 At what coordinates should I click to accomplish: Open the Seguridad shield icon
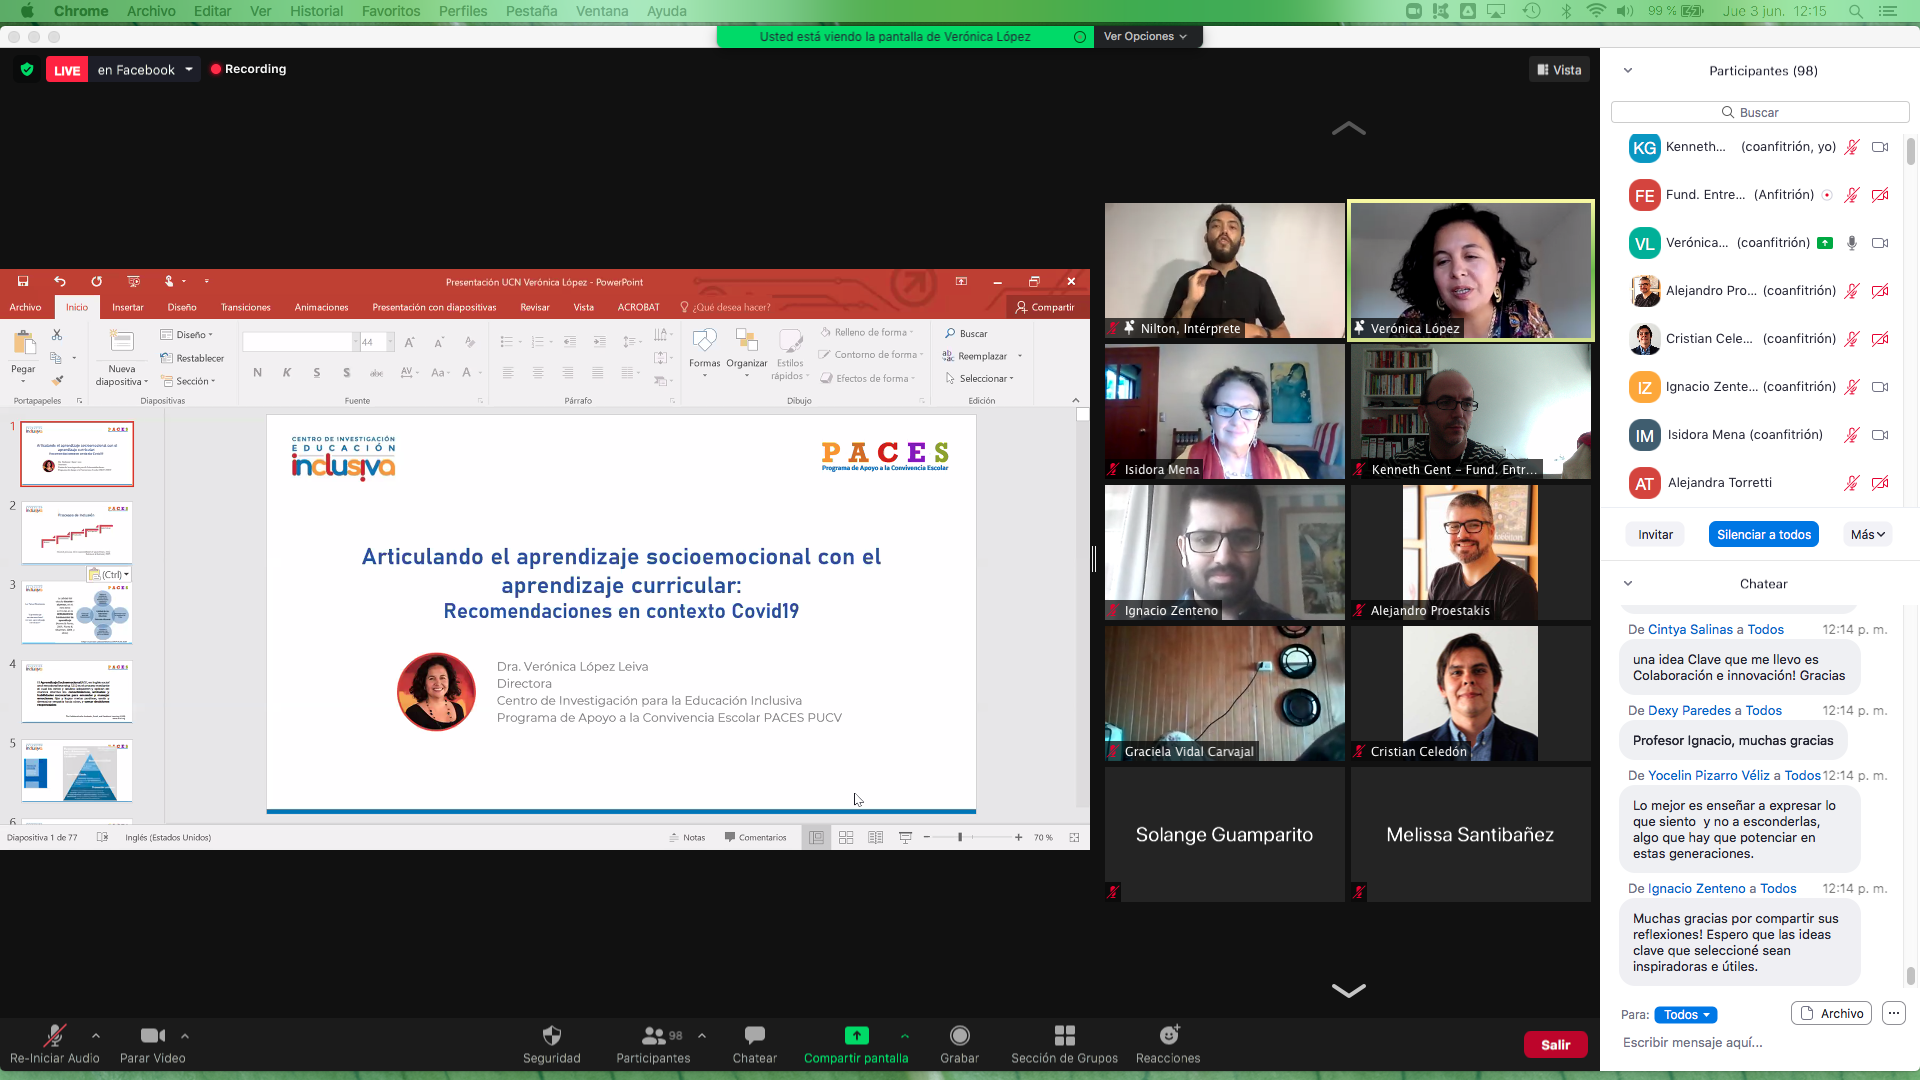click(x=551, y=1036)
